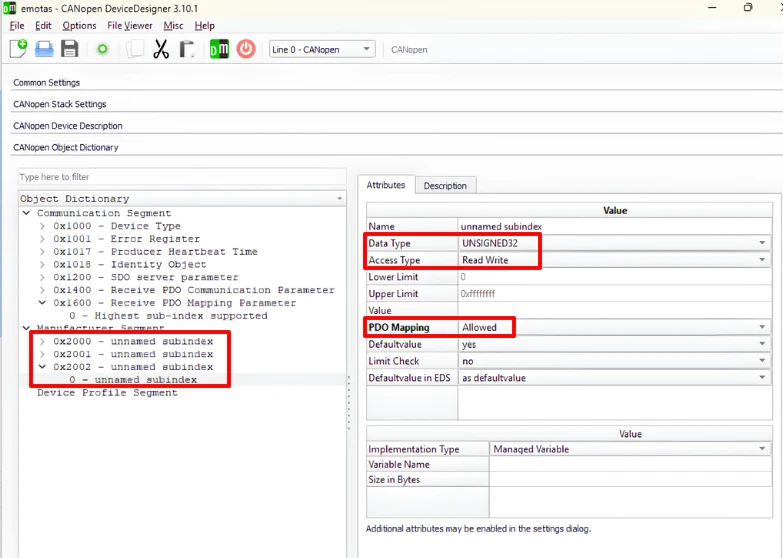This screenshot has height=558, width=783.
Task: Open the PDO Mapping Allowed dropdown
Action: [x=615, y=327]
